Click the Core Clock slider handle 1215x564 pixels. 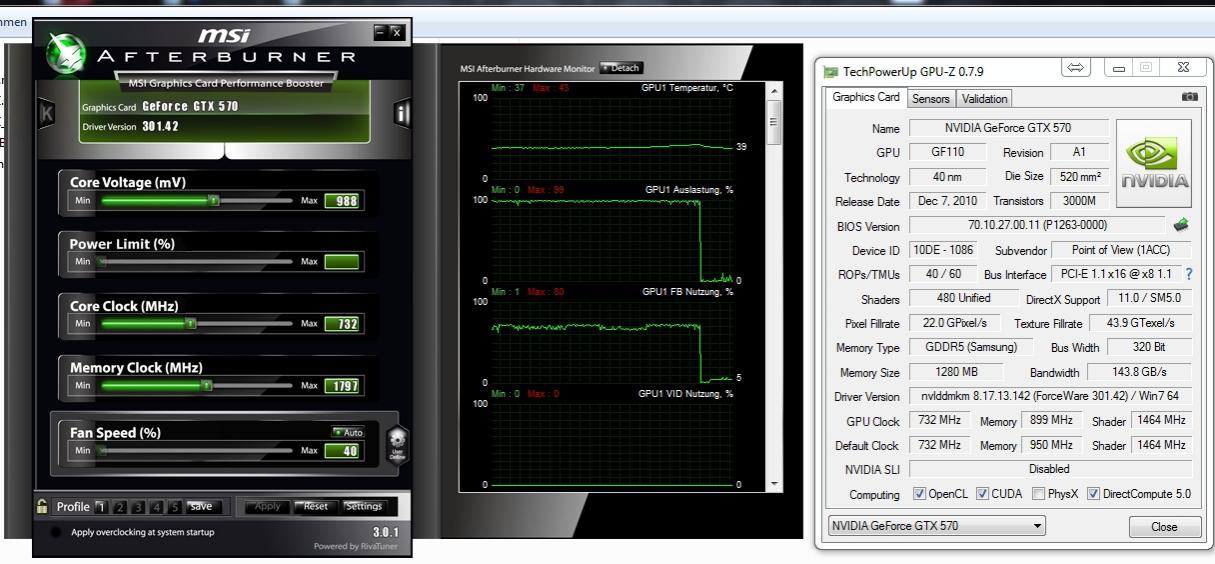pyautogui.click(x=190, y=324)
